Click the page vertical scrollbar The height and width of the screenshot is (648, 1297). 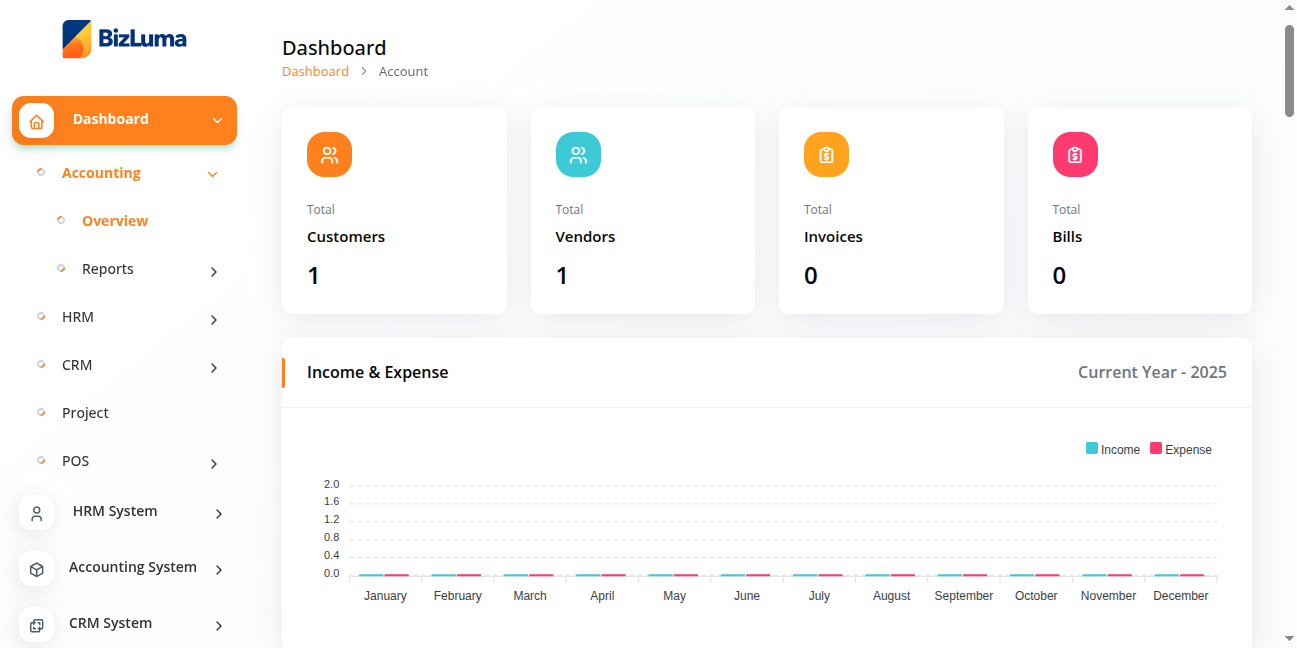point(1289,70)
